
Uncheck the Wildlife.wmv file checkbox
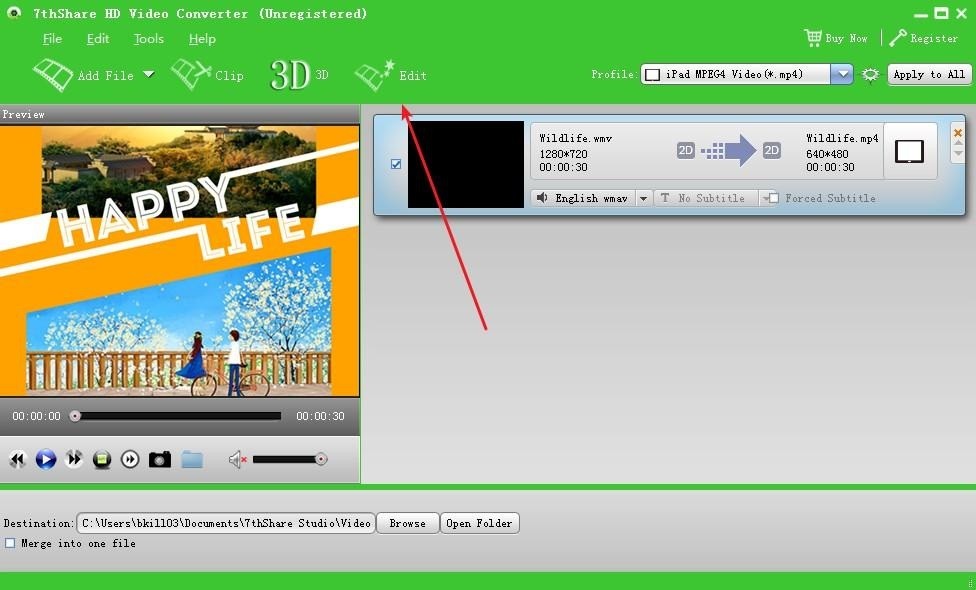(396, 164)
